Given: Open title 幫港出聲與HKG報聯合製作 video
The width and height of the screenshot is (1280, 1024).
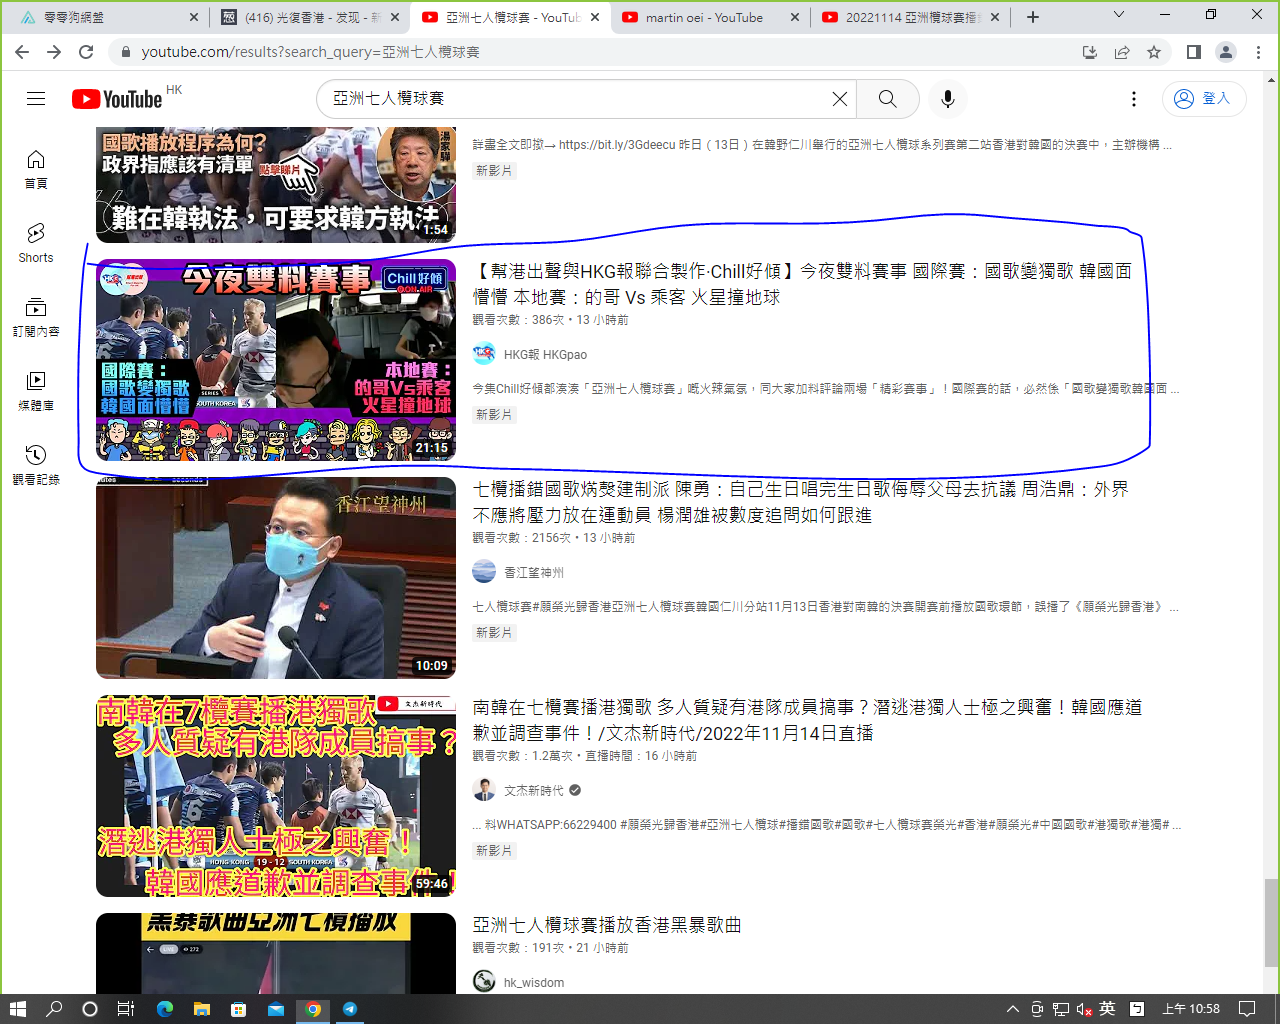Looking at the screenshot, I should tap(802, 284).
